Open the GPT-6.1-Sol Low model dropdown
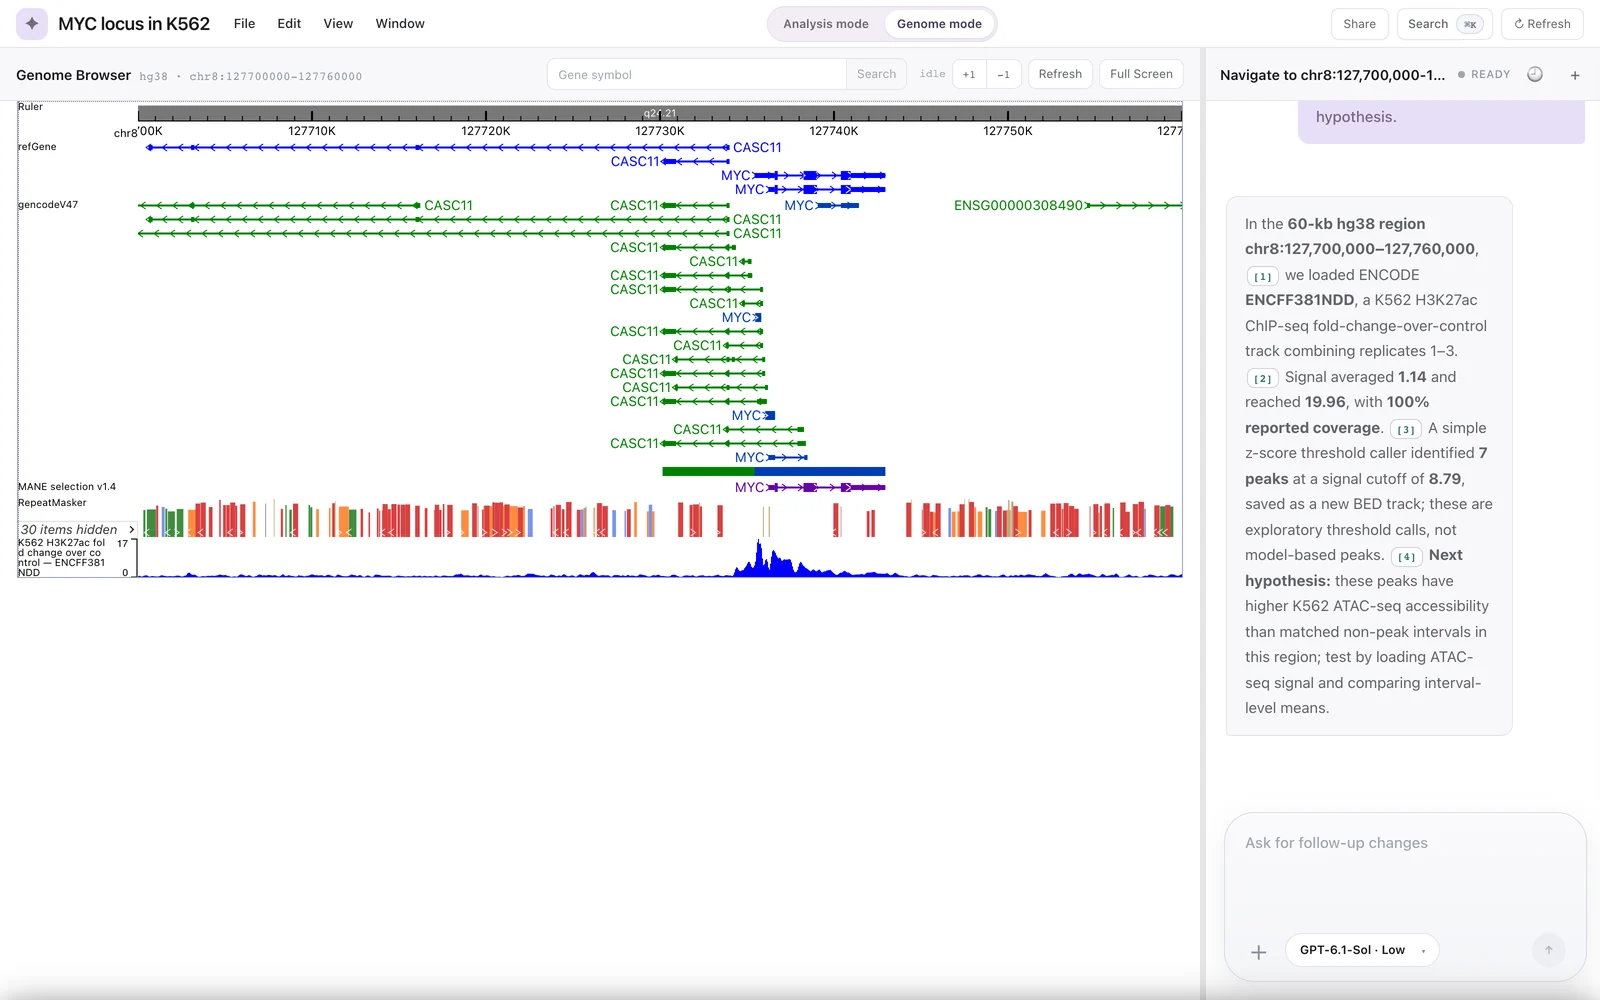The width and height of the screenshot is (1600, 1000). pyautogui.click(x=1362, y=950)
